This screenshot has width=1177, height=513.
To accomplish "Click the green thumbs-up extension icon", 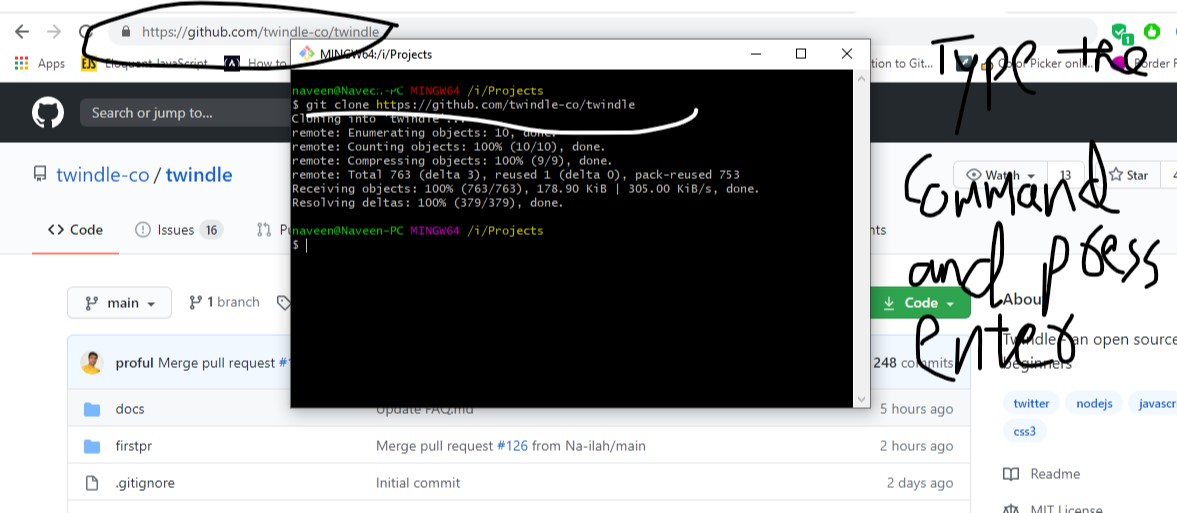I will [x=1151, y=32].
